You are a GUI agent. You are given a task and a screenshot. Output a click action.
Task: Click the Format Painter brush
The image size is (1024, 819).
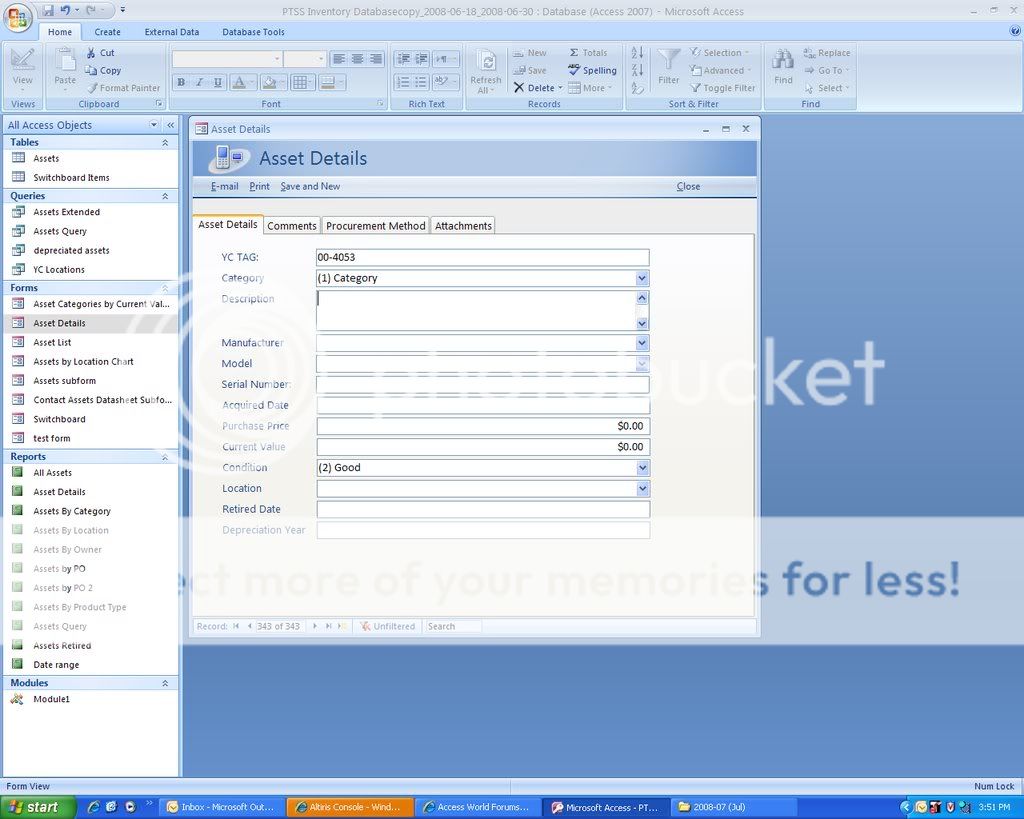(x=92, y=88)
